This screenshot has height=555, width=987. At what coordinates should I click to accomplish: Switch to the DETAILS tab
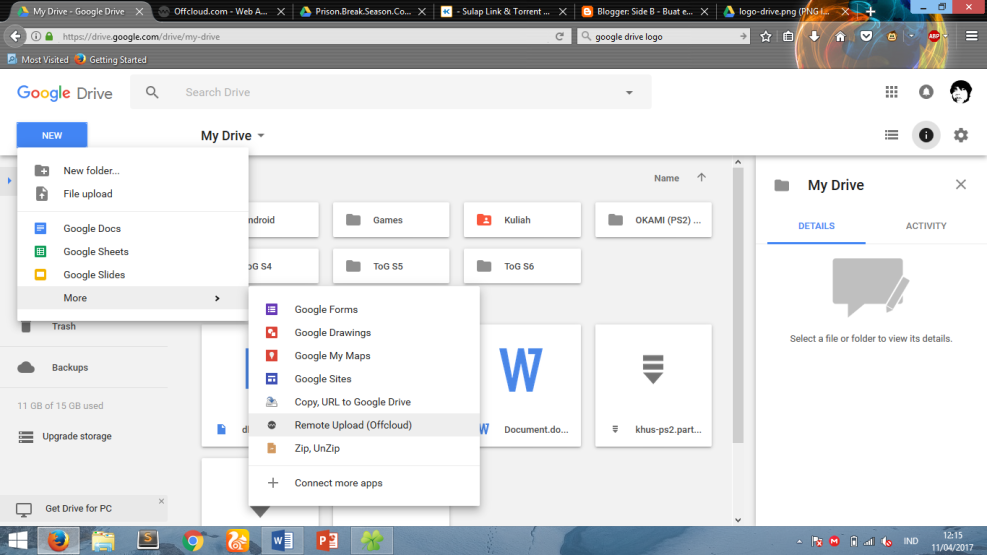[816, 226]
